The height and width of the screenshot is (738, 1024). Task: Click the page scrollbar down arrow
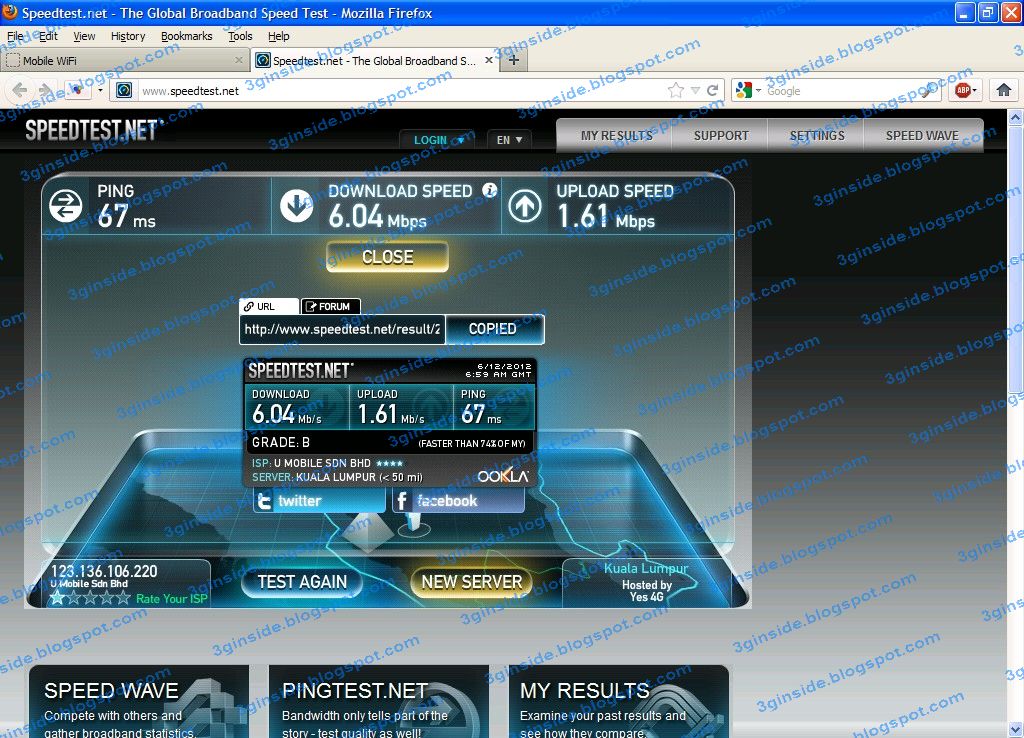pyautogui.click(x=1016, y=729)
